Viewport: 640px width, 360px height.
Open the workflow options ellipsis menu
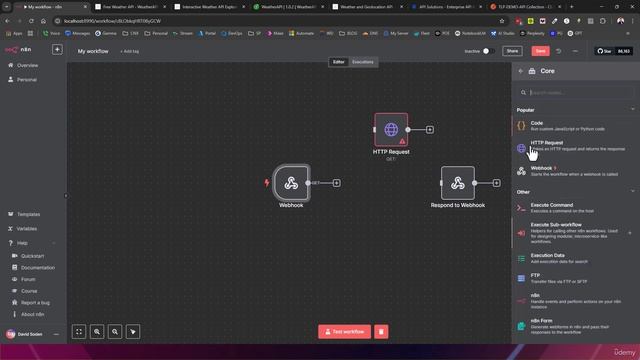tap(575, 51)
